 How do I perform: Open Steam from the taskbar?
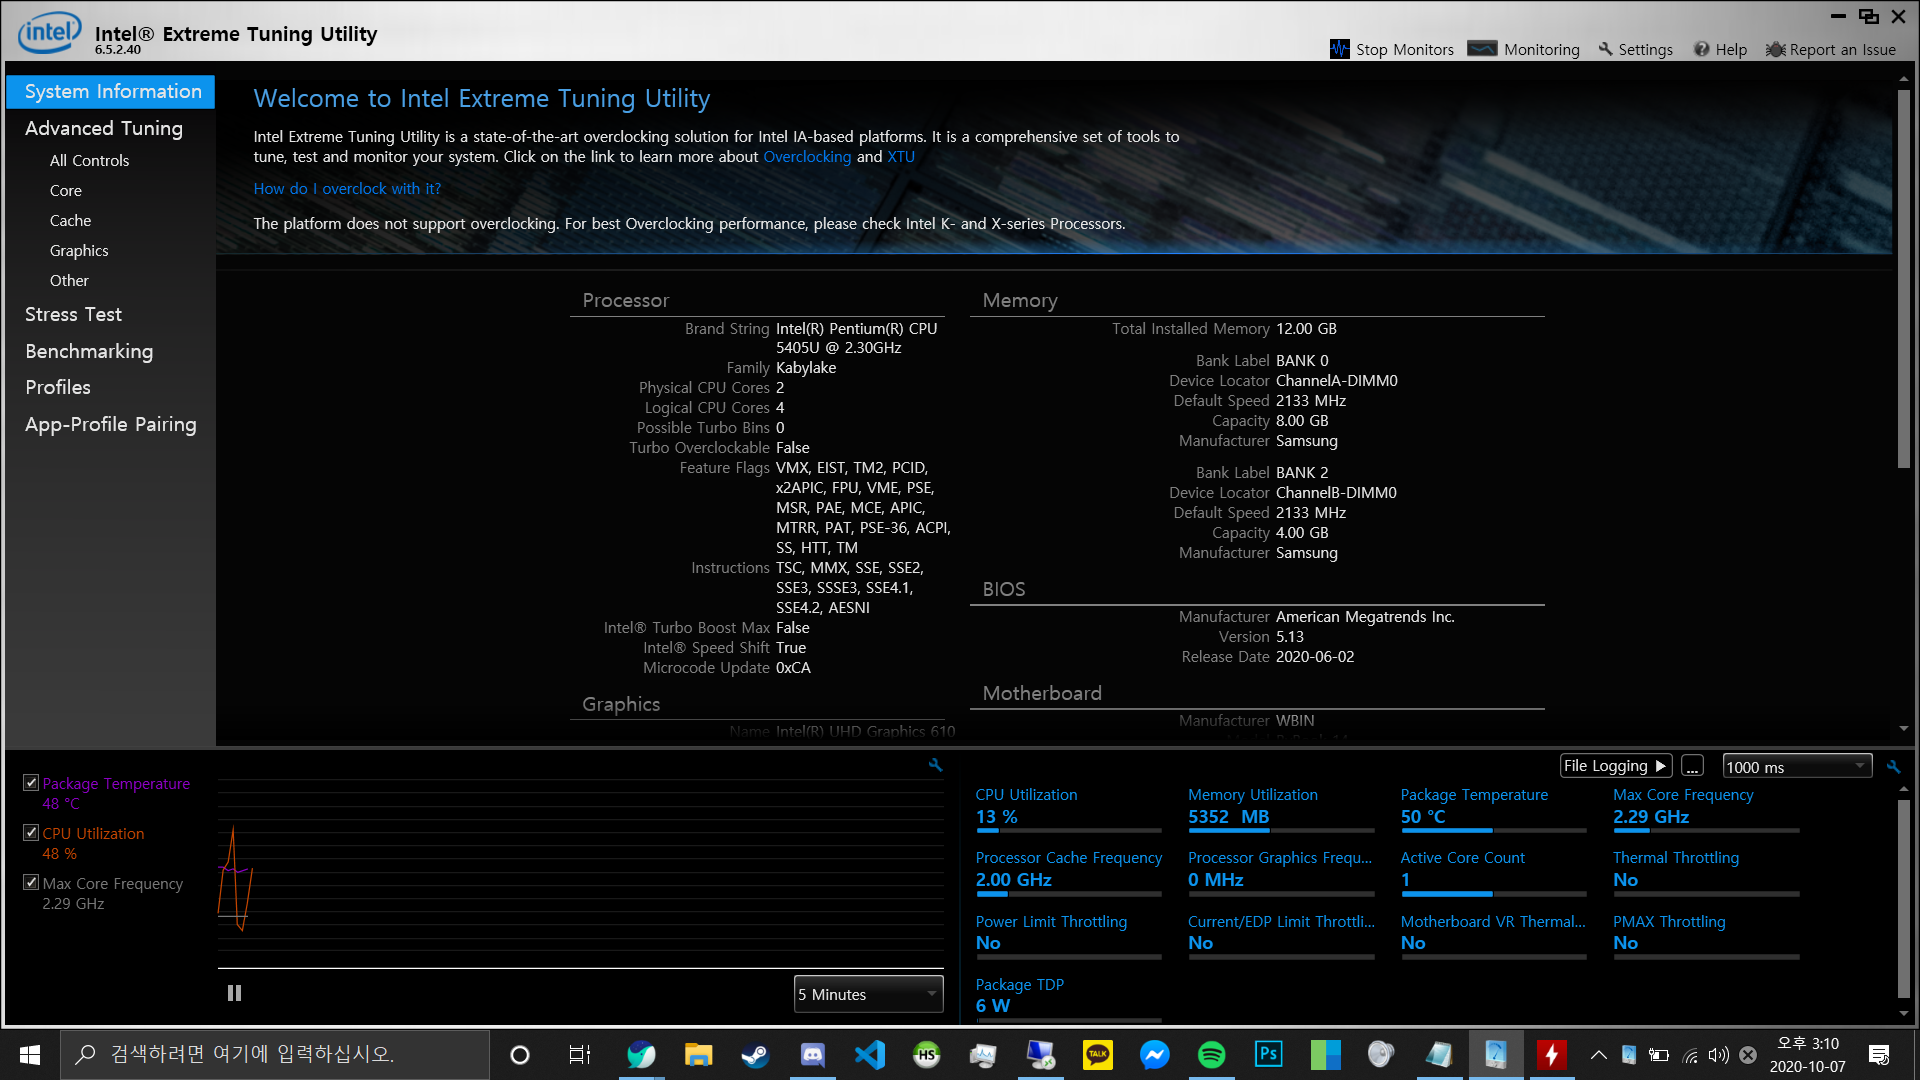point(755,1055)
